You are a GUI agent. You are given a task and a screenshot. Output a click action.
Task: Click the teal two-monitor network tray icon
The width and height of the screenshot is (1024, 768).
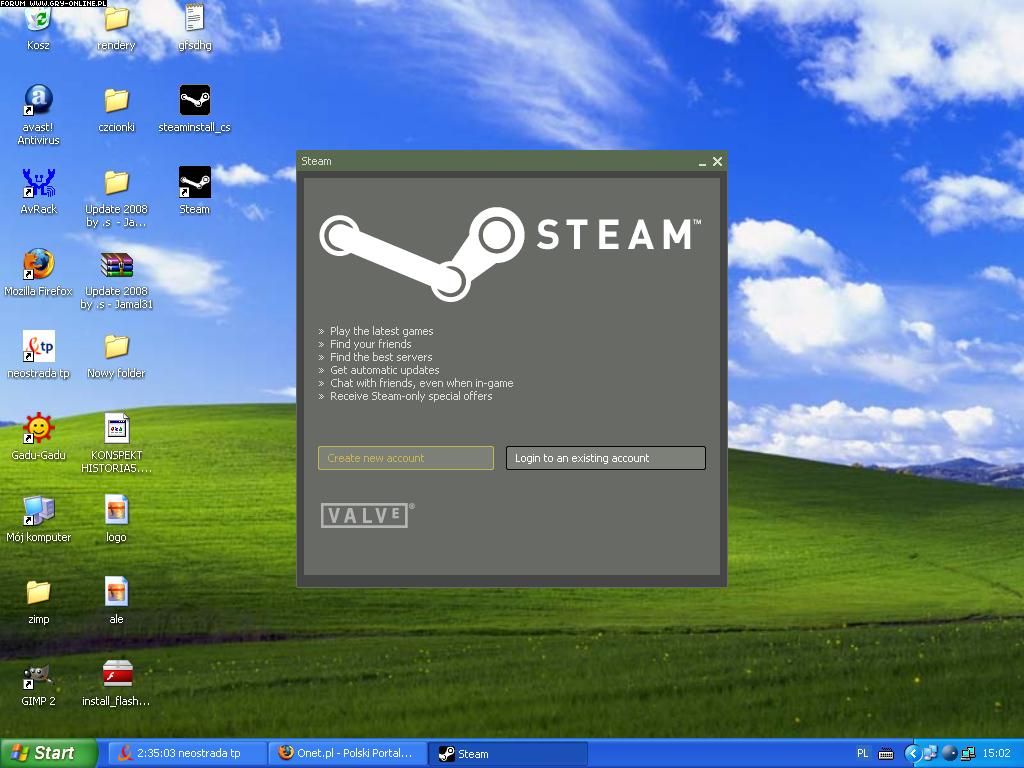click(x=968, y=754)
